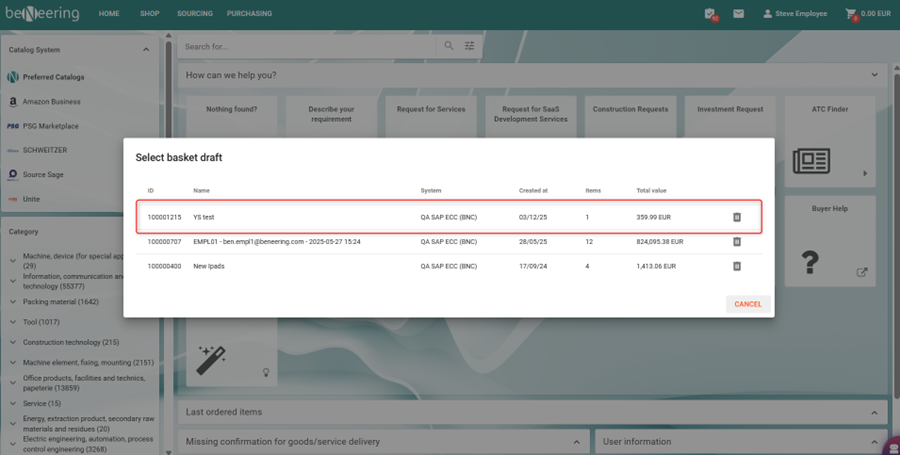This screenshot has height=455, width=900.
Task: Click the search magnifier icon
Action: (x=449, y=46)
